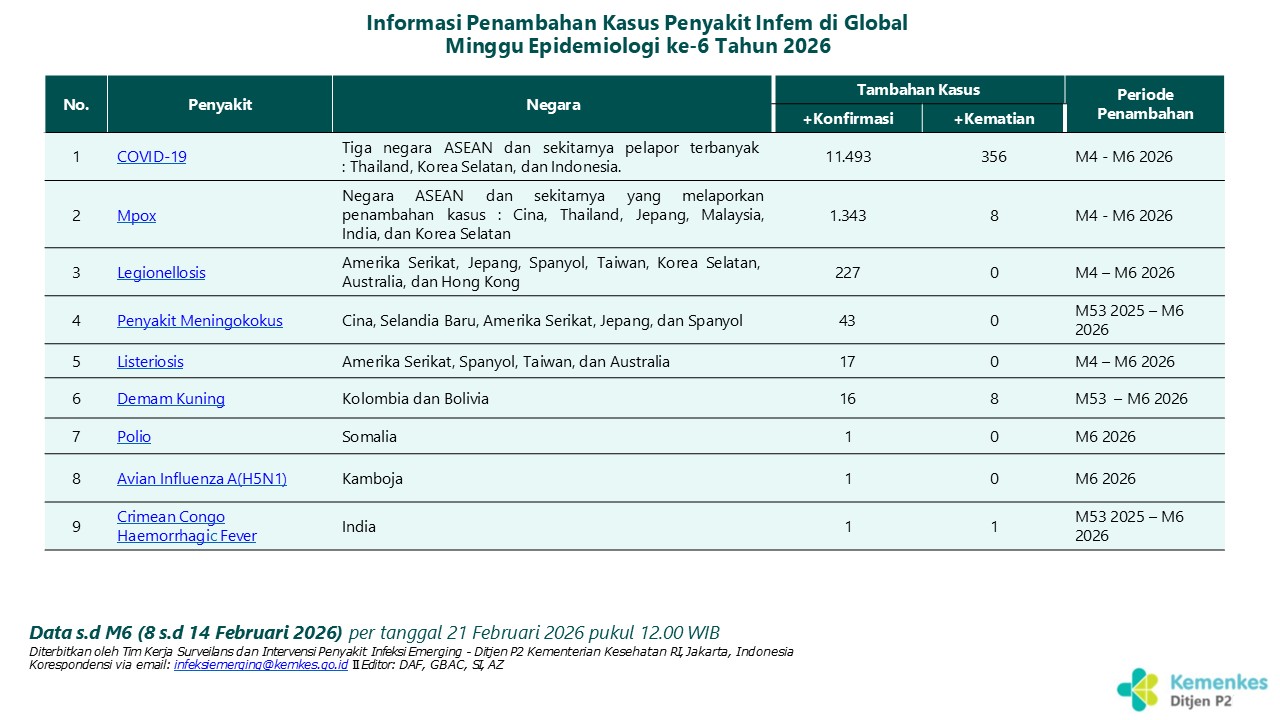Select the Kamboja country cell
Screen dimensions: 1280x720
tap(372, 479)
